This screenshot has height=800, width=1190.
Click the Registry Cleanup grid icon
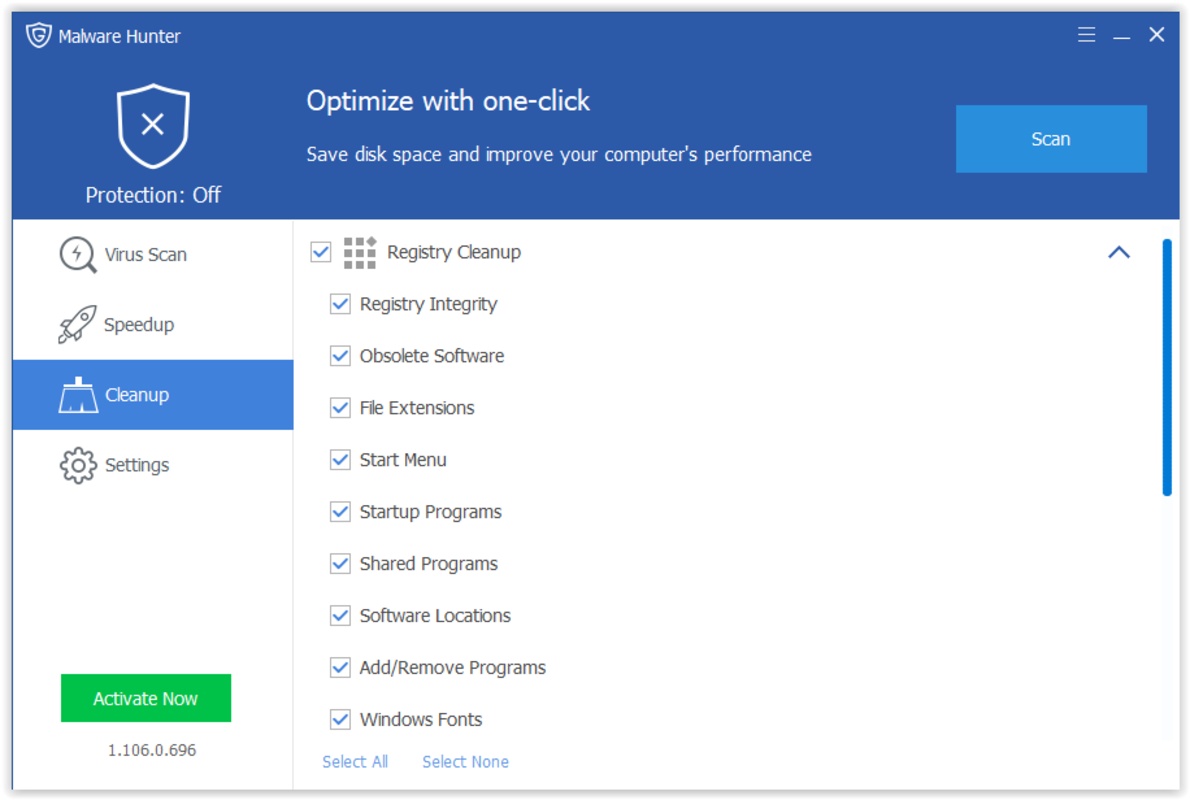click(x=360, y=252)
